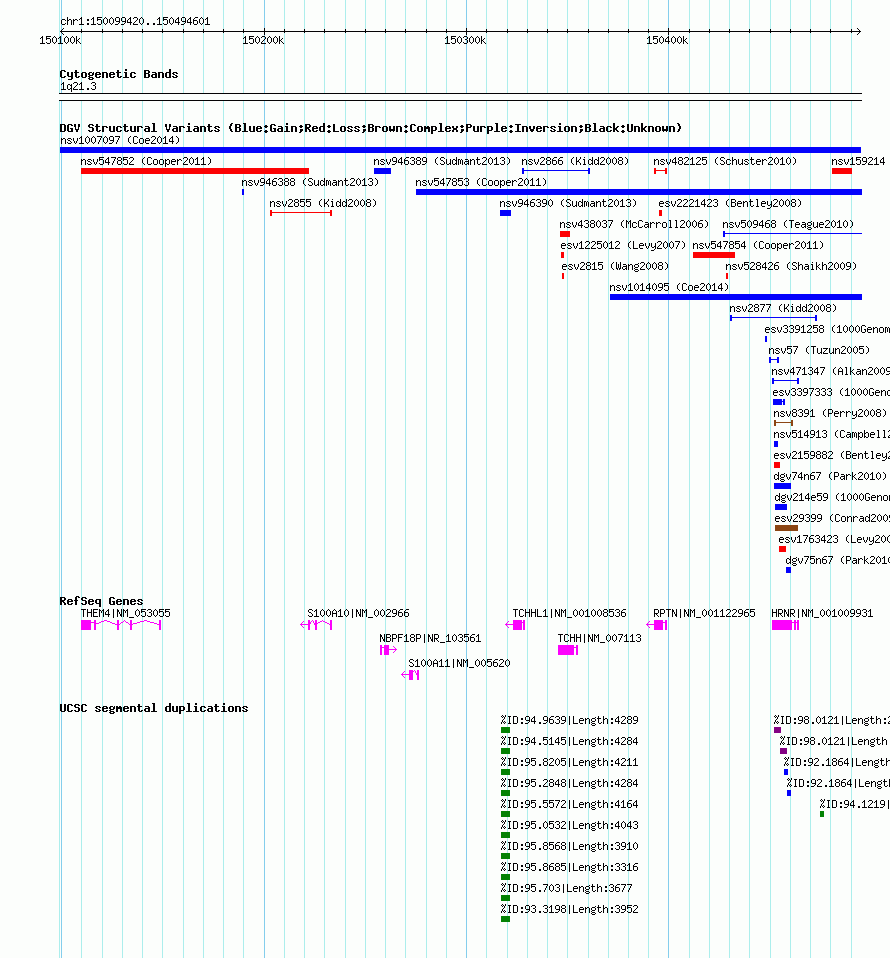Select the nsv57 (Tuzun2005) label
Image resolution: width=890 pixels, height=958 pixels.
(x=819, y=350)
